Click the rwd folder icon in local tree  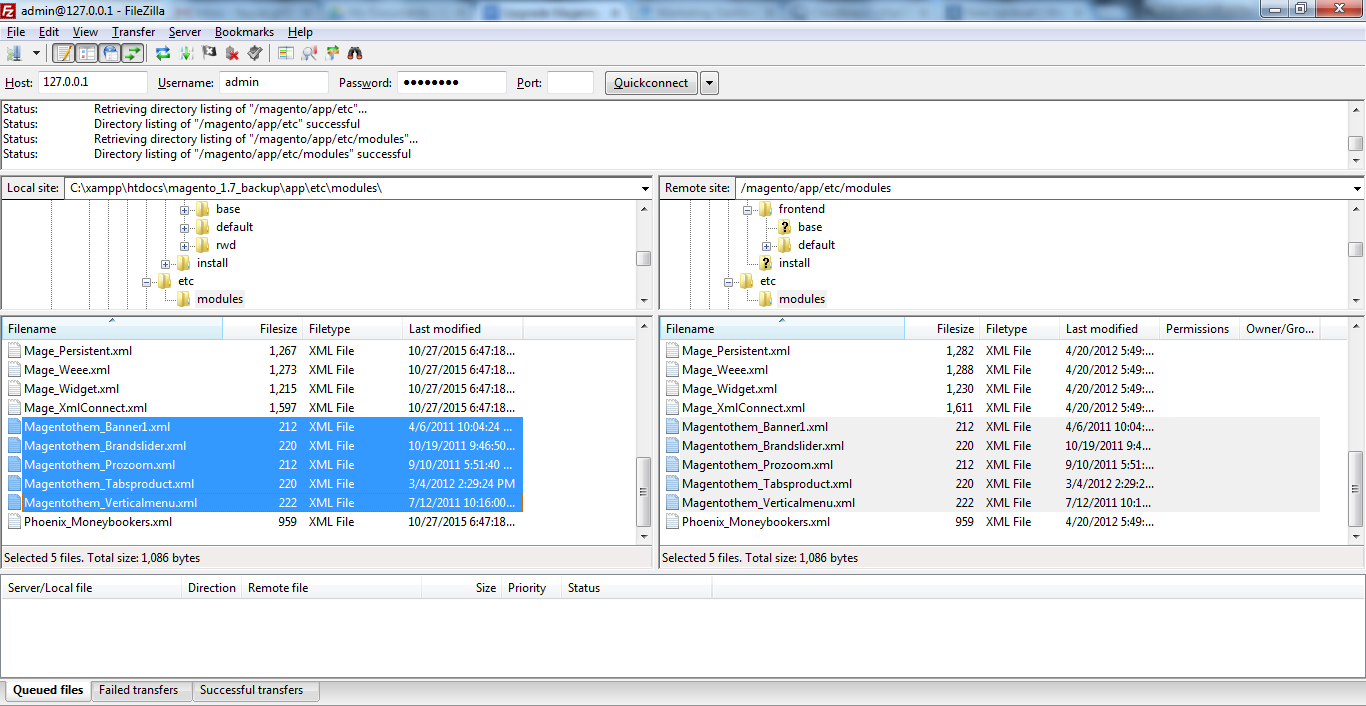pyautogui.click(x=203, y=245)
